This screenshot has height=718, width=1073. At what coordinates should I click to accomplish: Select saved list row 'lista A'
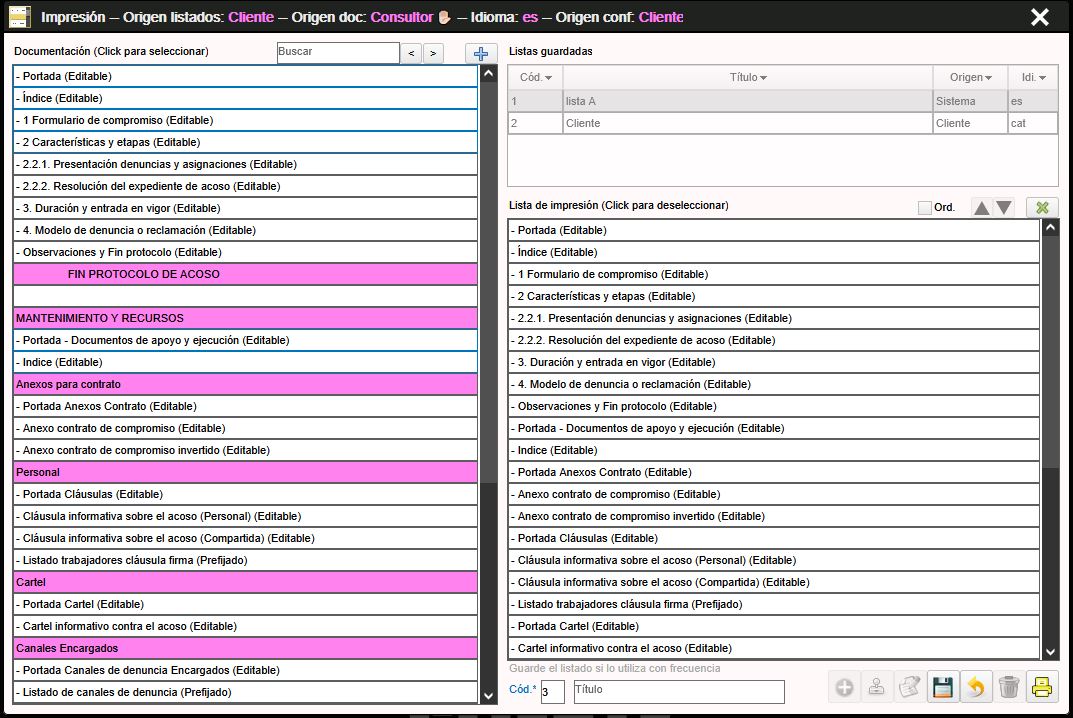[747, 101]
